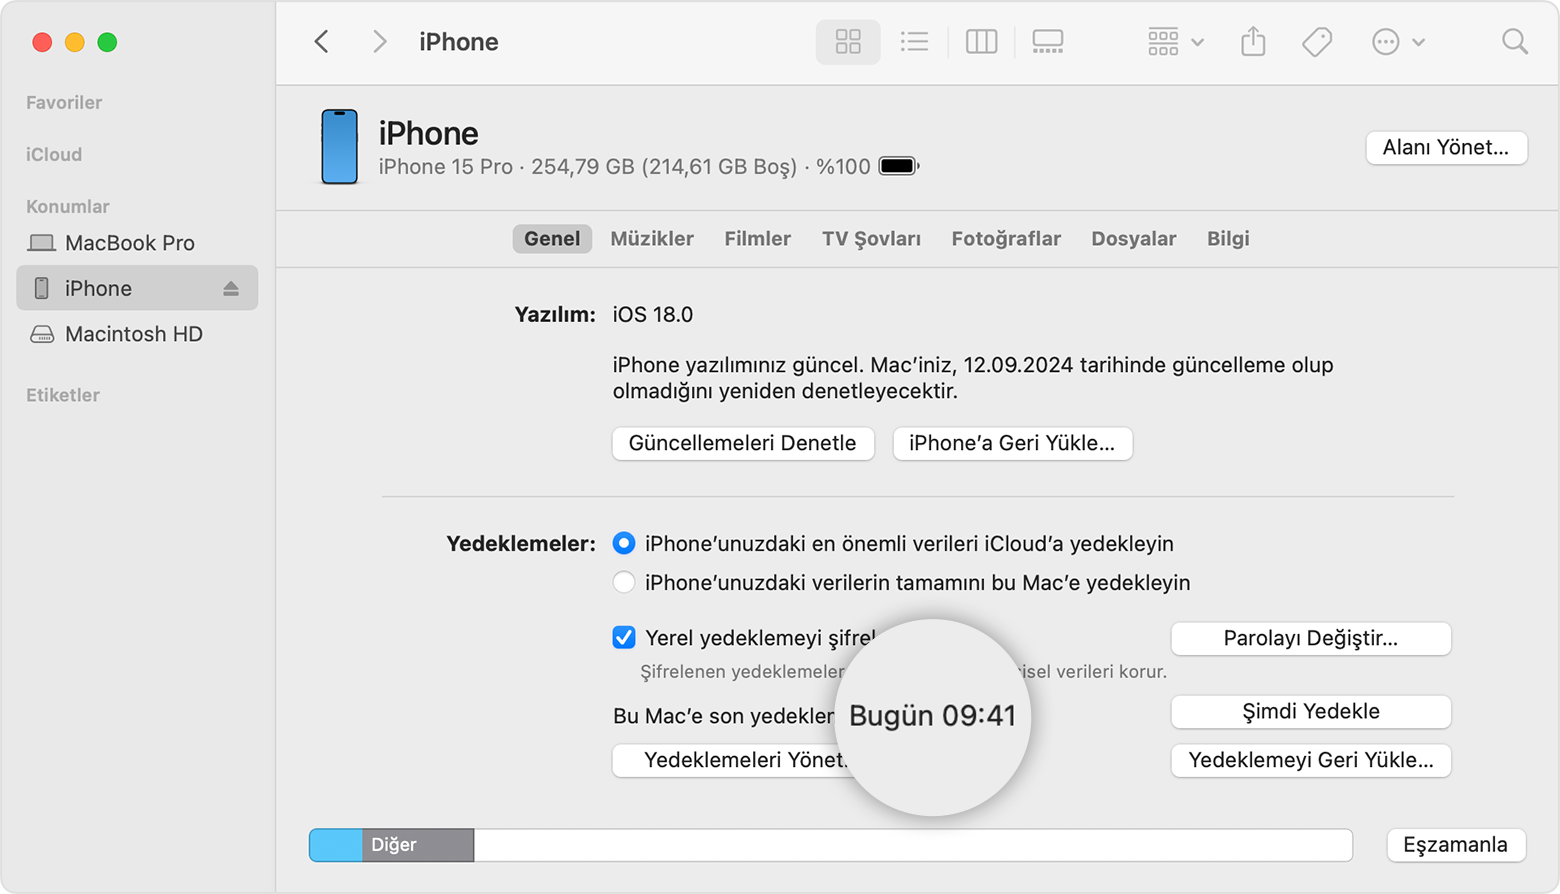Eject the iPhone from the sidebar
This screenshot has width=1560, height=894.
[x=231, y=288]
